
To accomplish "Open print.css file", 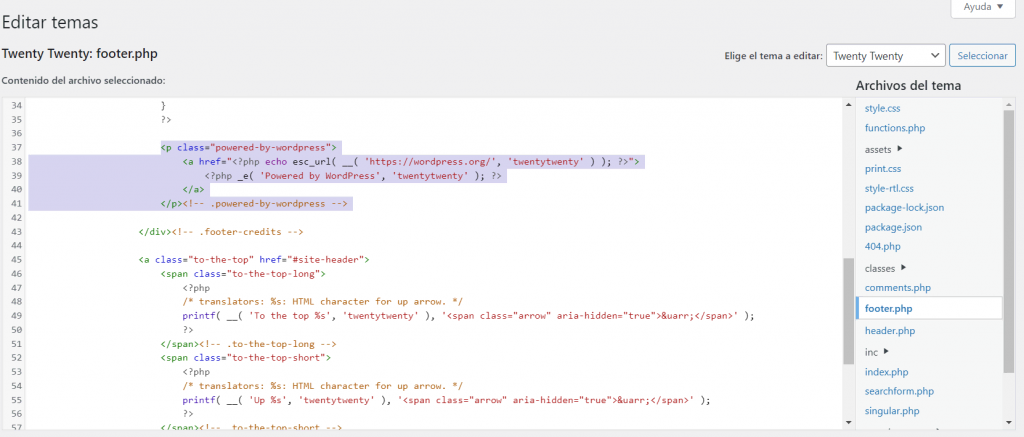I will (883, 169).
